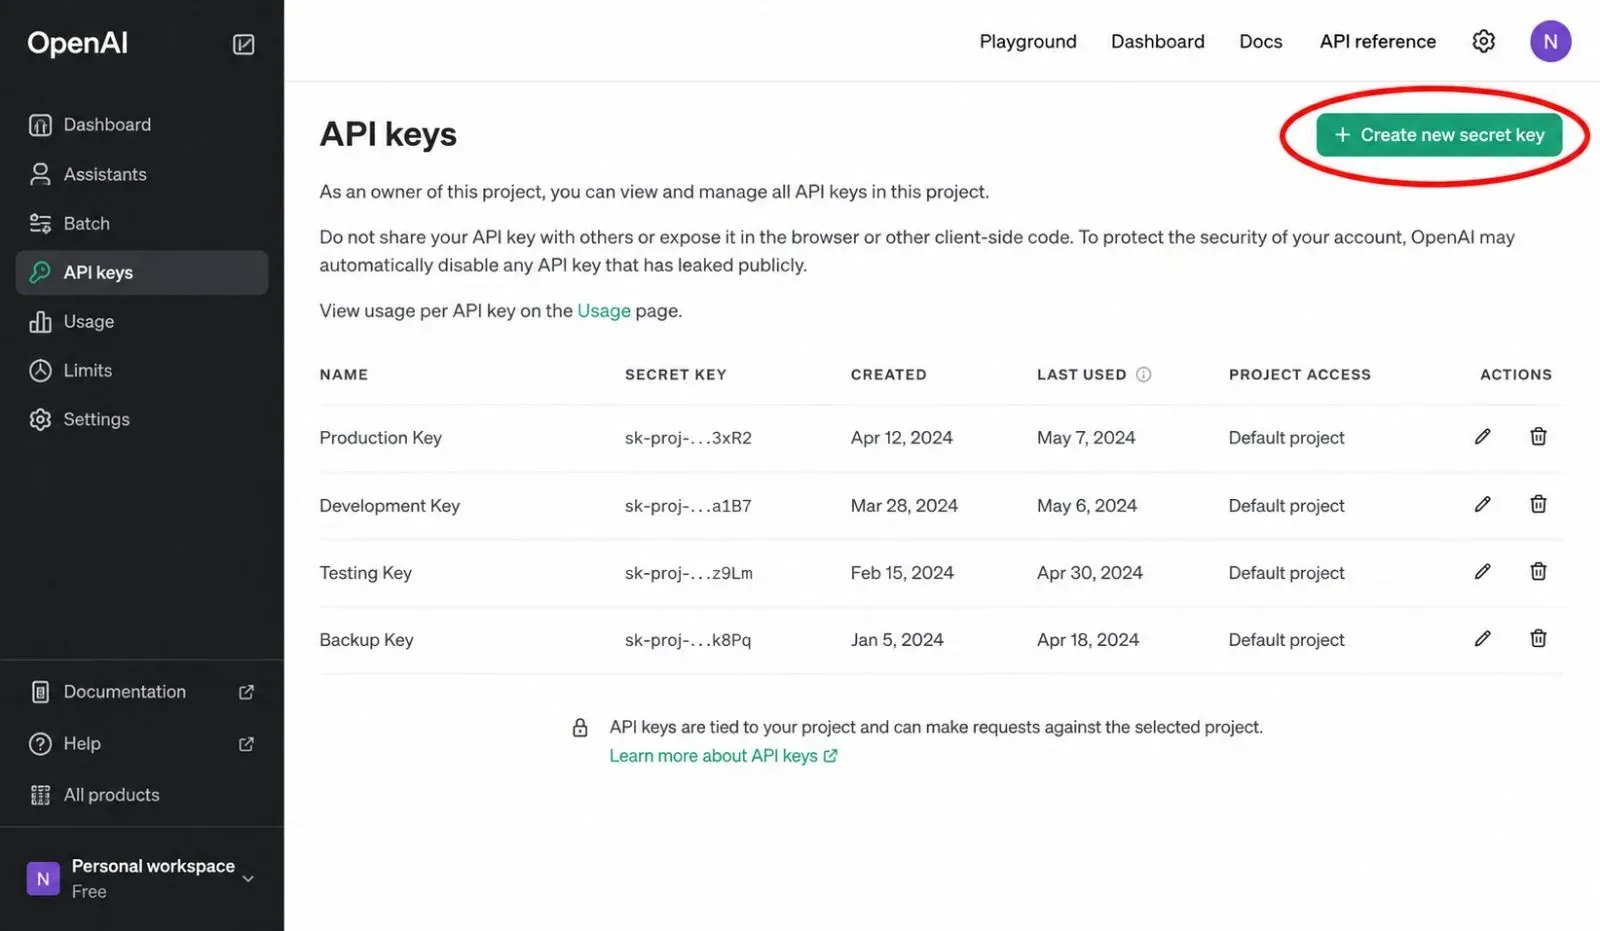Expand the Personal workspace switcher chevron
The width and height of the screenshot is (1600, 931).
pyautogui.click(x=248, y=879)
